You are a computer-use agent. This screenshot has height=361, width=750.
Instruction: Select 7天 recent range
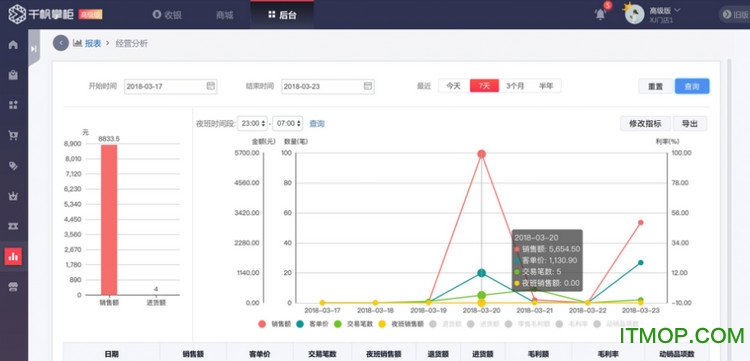[x=485, y=86]
